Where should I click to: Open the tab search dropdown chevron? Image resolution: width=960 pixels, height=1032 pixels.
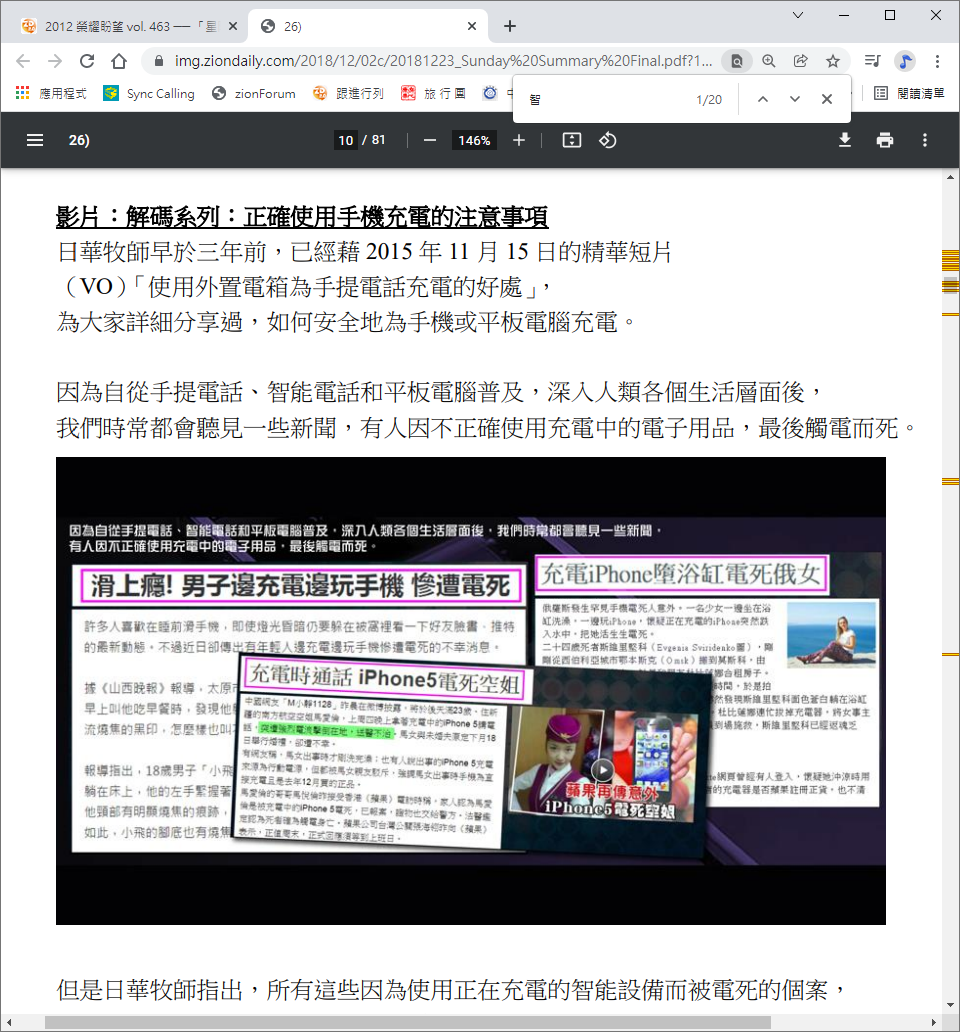coord(798,14)
